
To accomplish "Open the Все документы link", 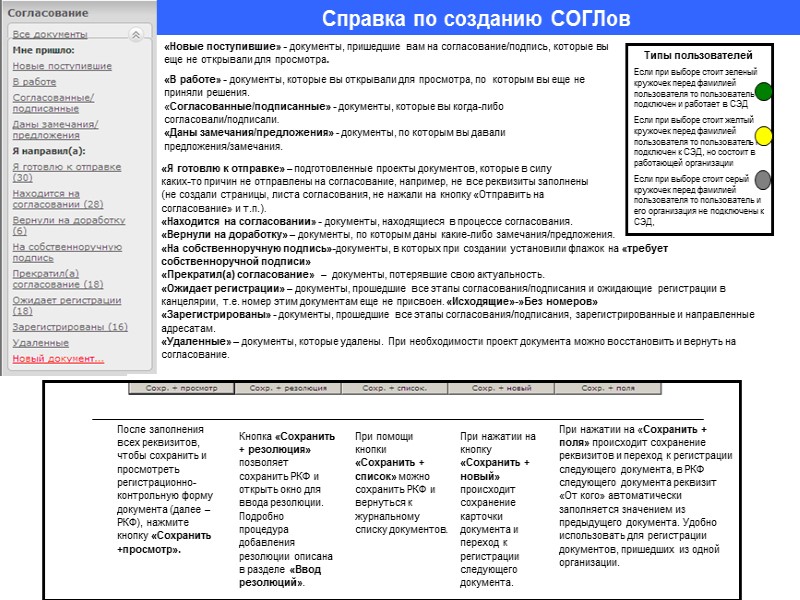I will (x=50, y=34).
